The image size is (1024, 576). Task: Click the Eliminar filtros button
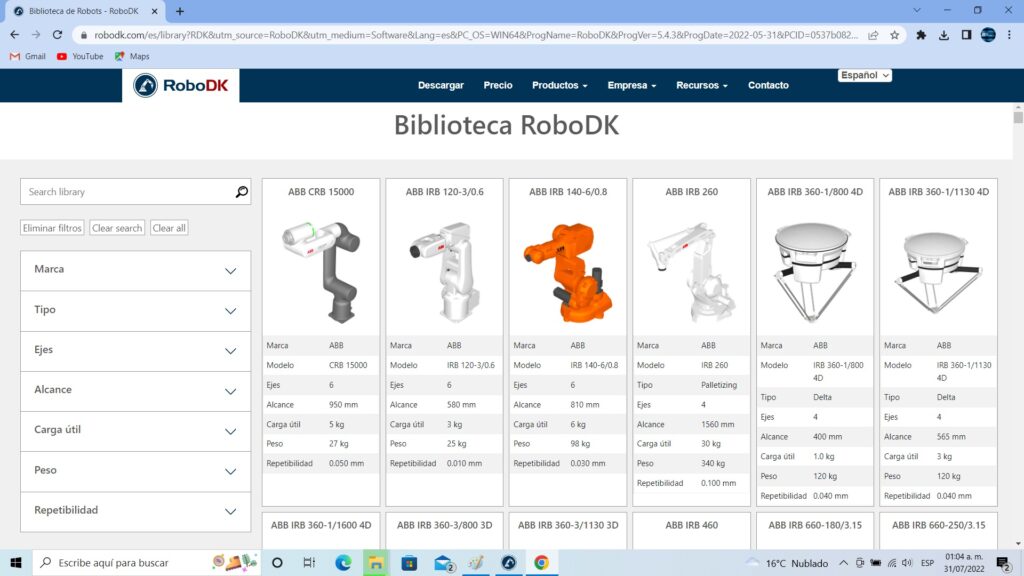51,227
